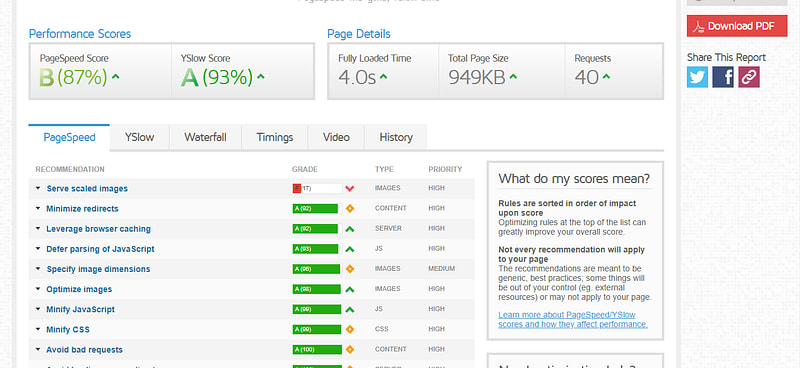Click green up arrow for Defer parsing JavaScript
This screenshot has height=368, width=800.
coord(349,249)
